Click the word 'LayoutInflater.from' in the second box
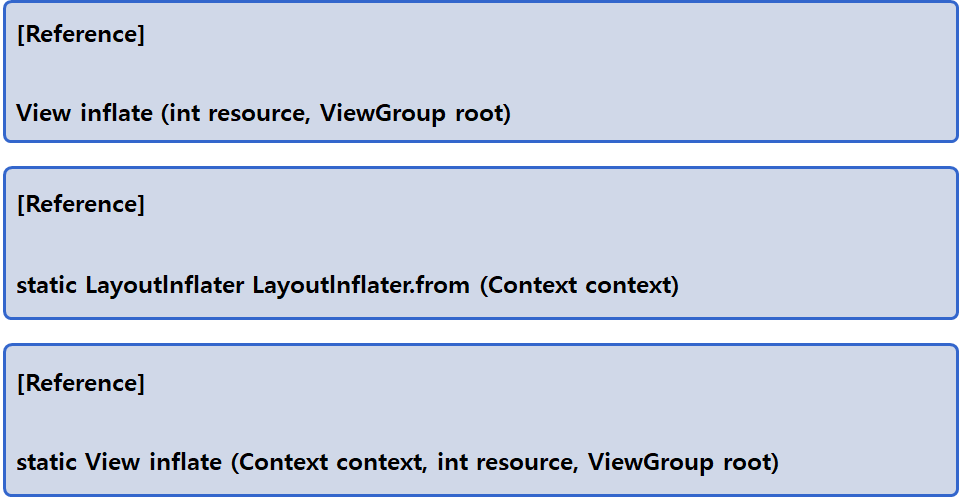 click(x=361, y=285)
